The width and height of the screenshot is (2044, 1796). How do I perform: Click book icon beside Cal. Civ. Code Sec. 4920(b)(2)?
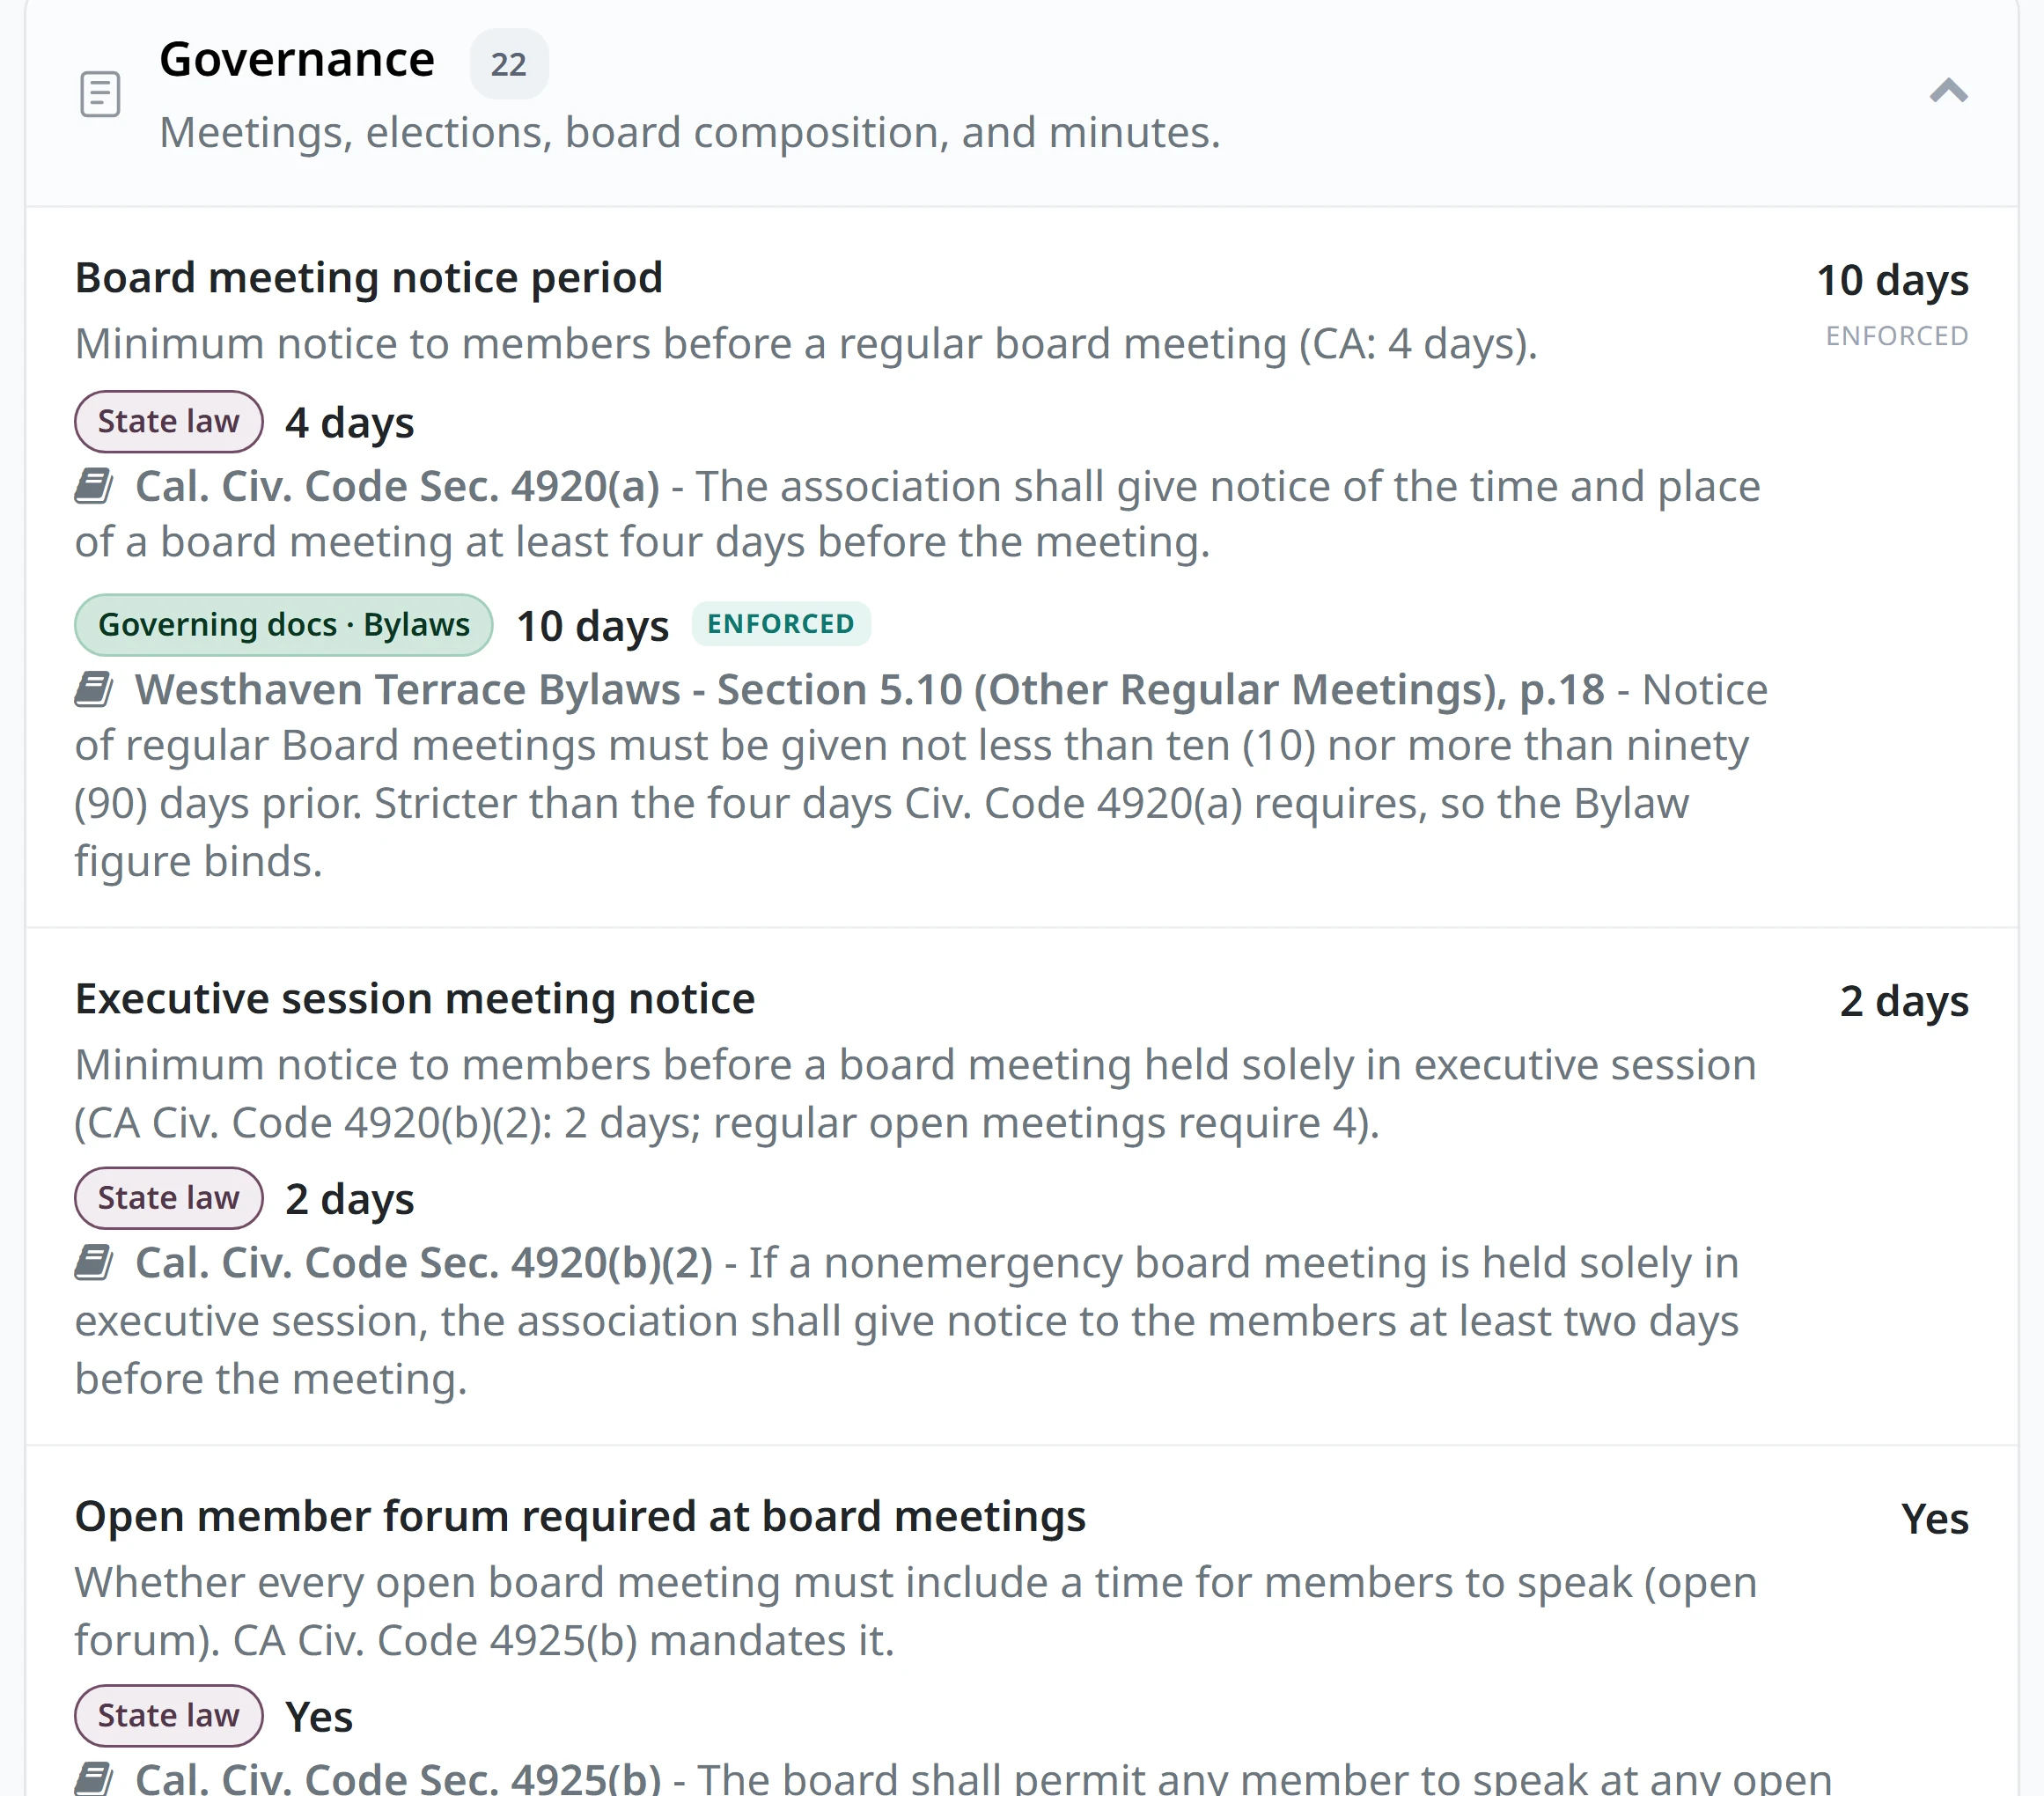pyautogui.click(x=94, y=1263)
